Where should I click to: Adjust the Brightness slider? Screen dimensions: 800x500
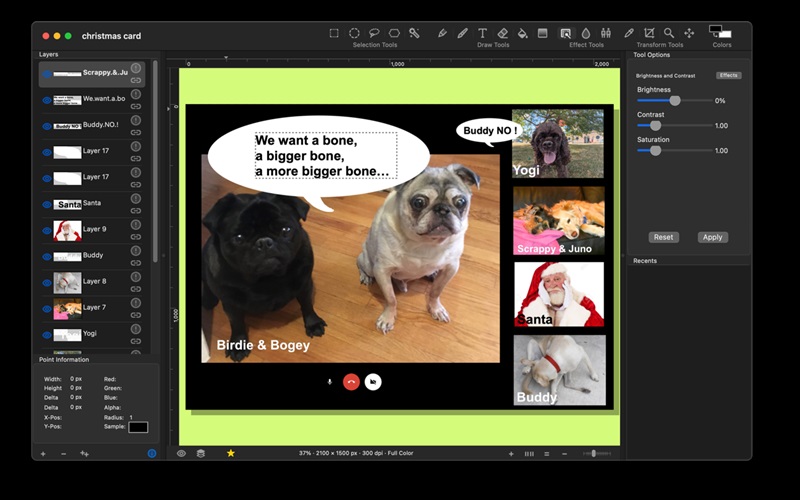(674, 101)
